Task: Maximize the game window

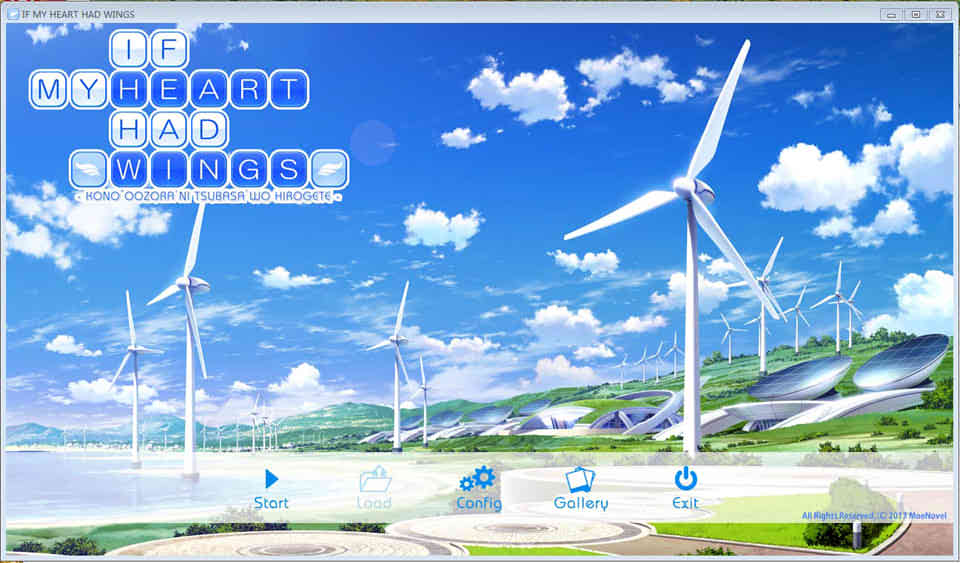Action: point(916,14)
